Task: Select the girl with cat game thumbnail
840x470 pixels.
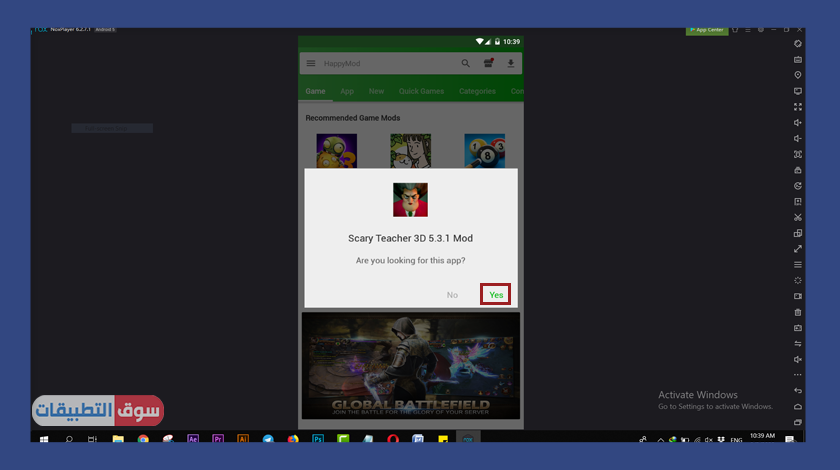Action: tap(410, 151)
